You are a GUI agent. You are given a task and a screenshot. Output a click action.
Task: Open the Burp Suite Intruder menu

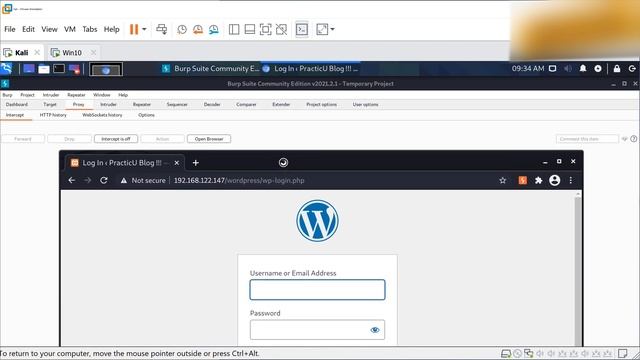pos(51,95)
